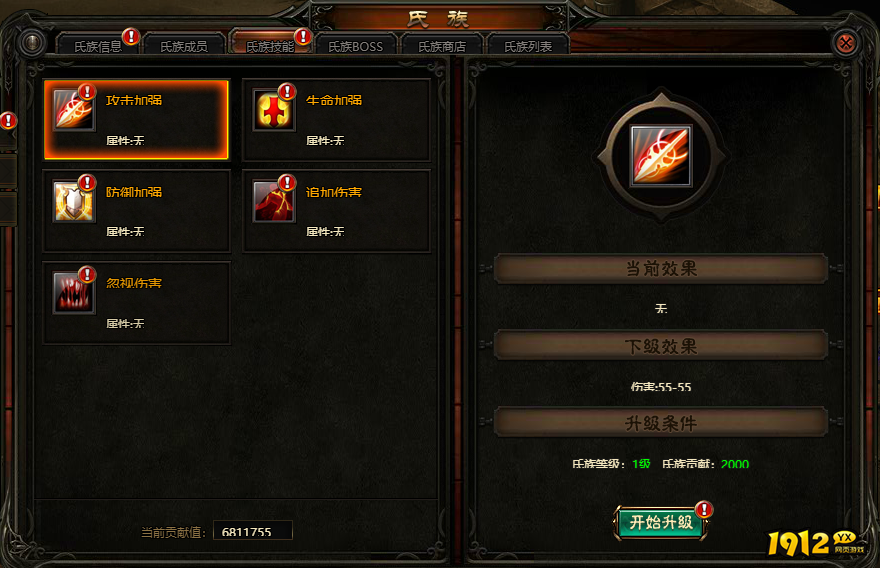
Task: Open the 氏族技能 tab
Action: 270,46
